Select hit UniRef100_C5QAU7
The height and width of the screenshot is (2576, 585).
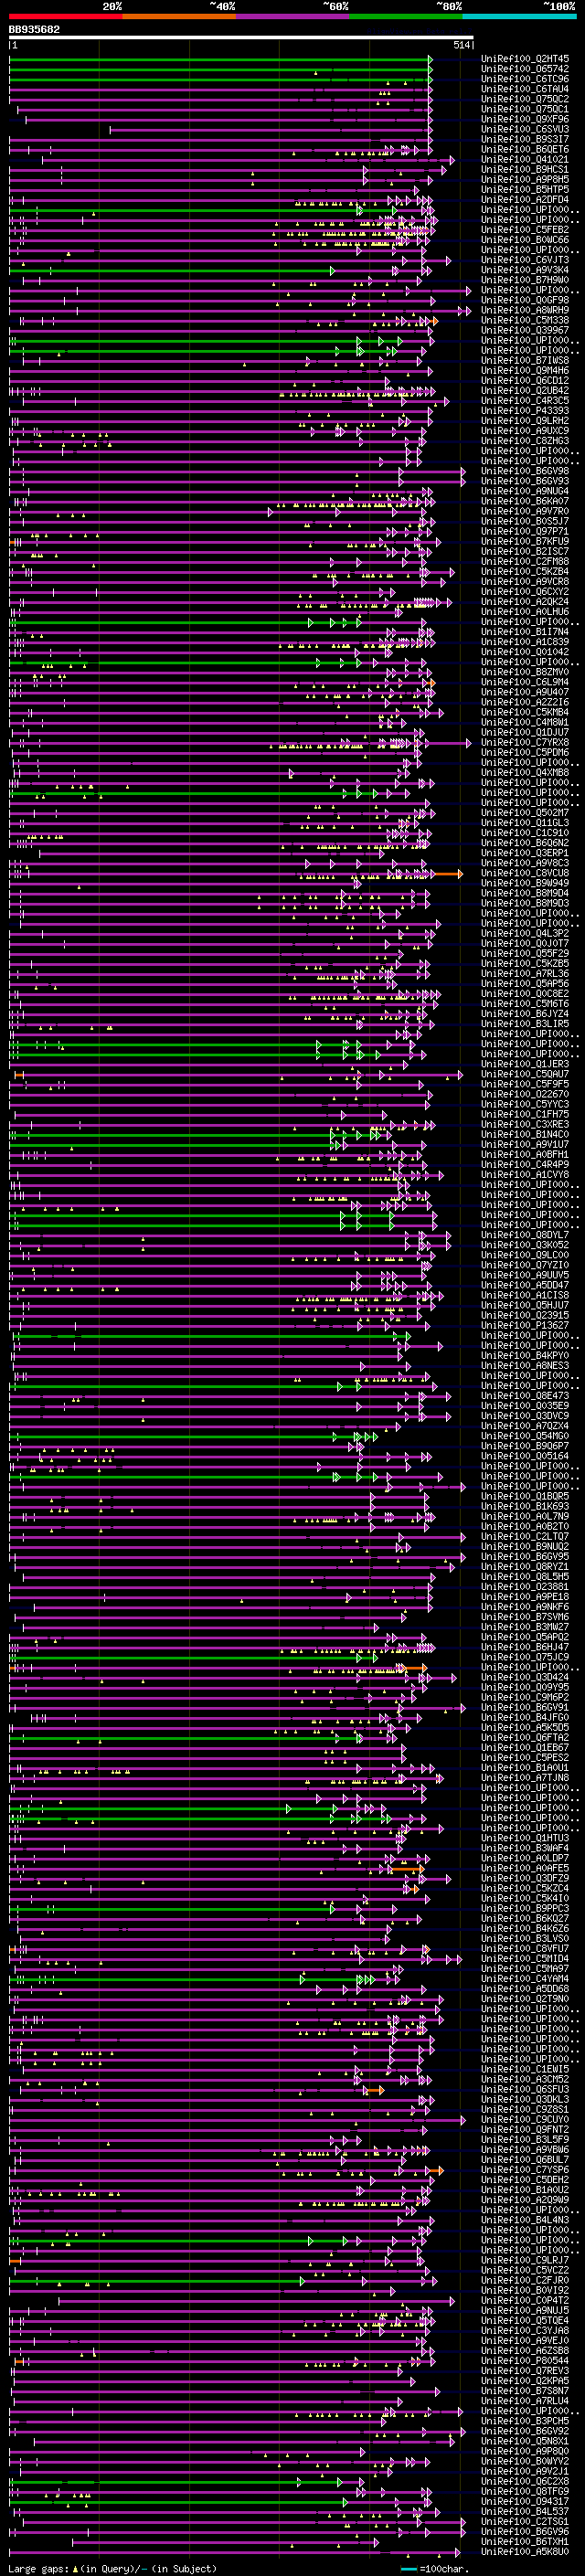point(525,1074)
